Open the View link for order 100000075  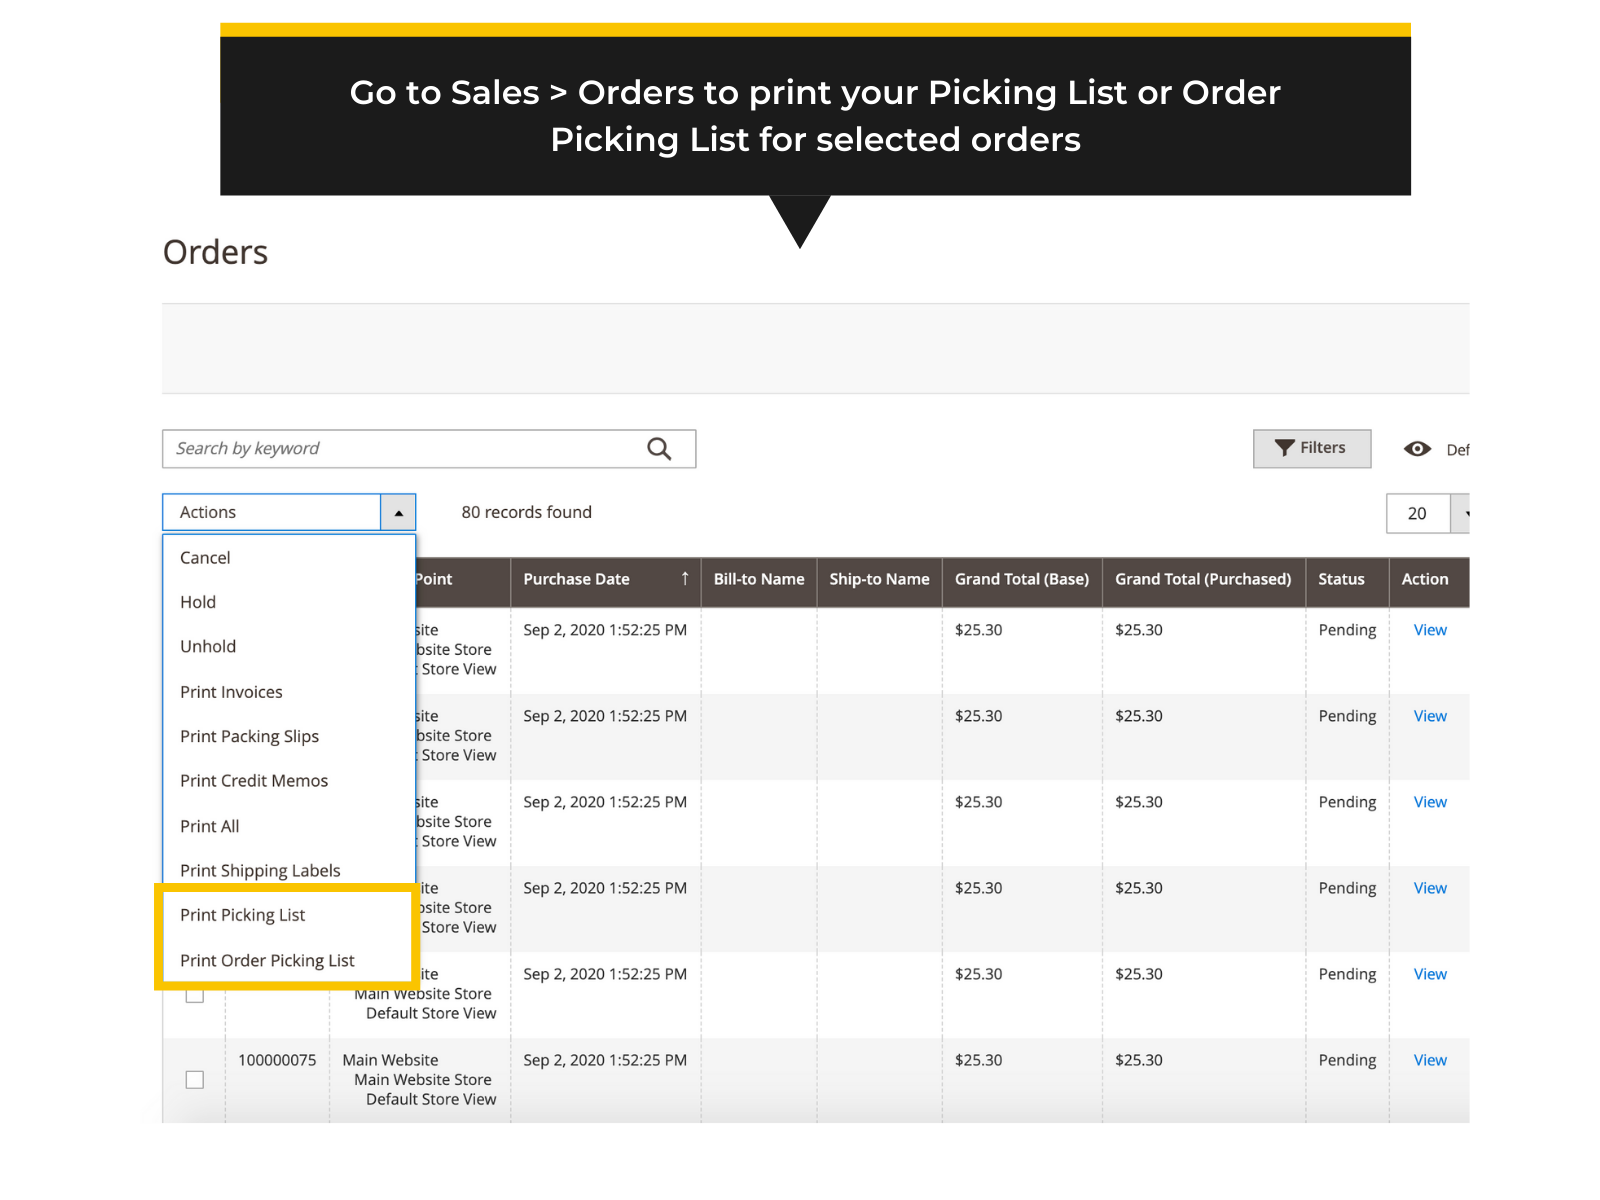click(1429, 1059)
